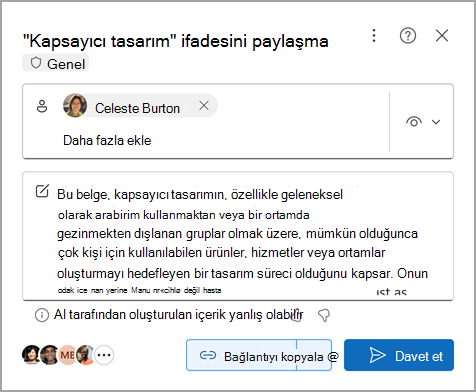This screenshot has height=392, width=476.
Task: Expand the permission level dropdown chevron
Action: (436, 122)
